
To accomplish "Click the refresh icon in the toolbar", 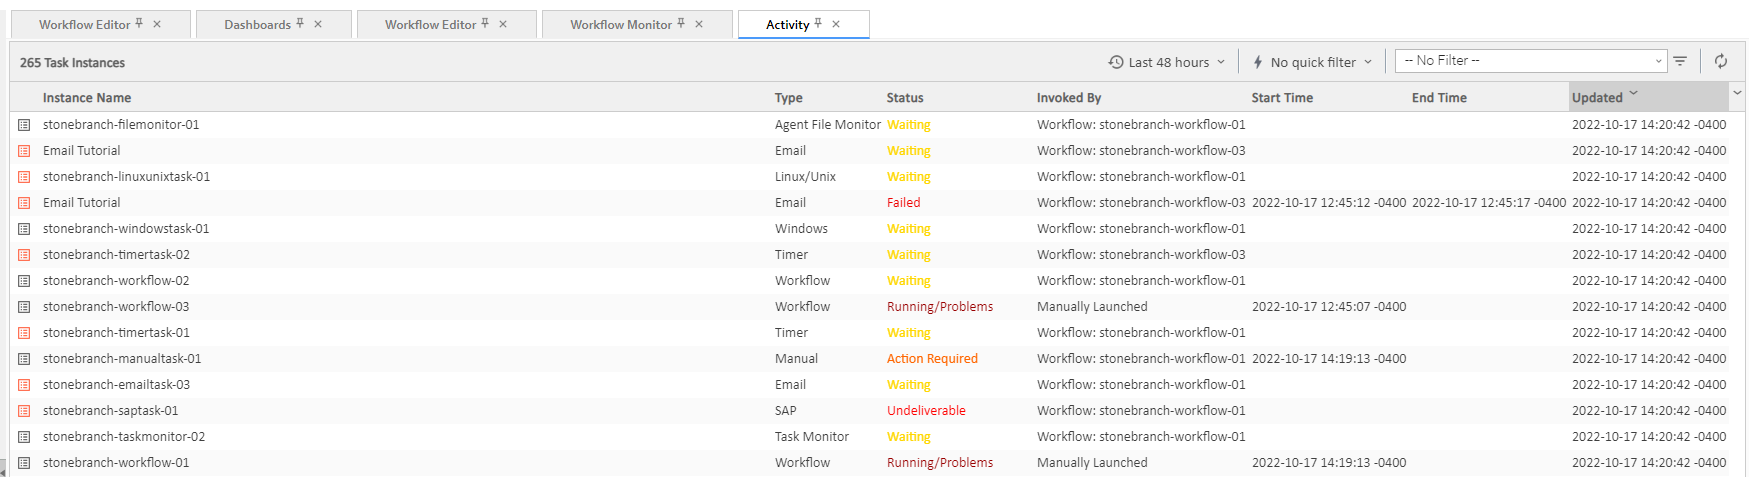I will (1720, 62).
